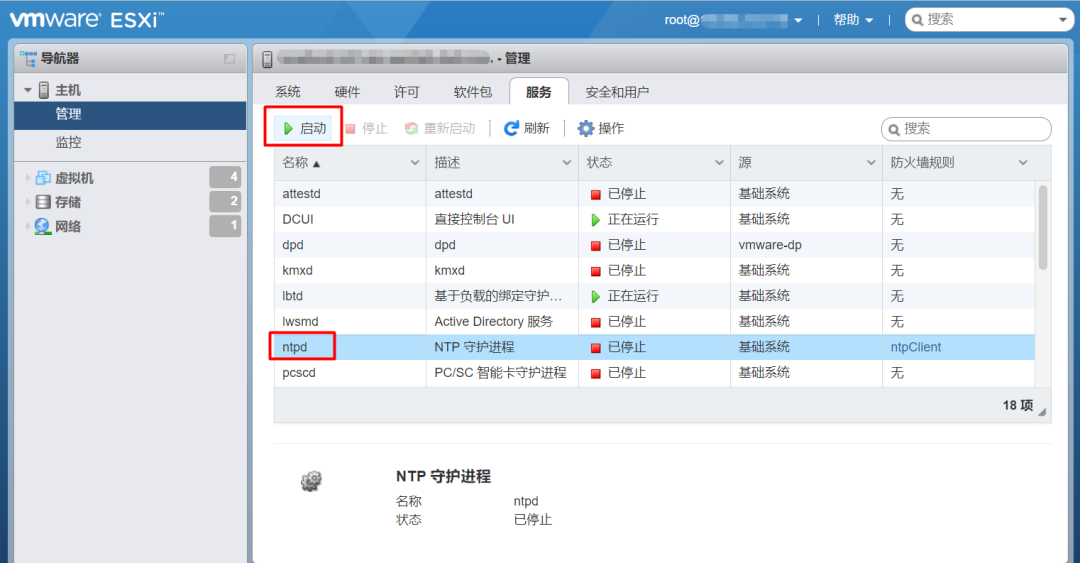Select the pcscd service name cell
1080x563 pixels.
click(x=299, y=373)
